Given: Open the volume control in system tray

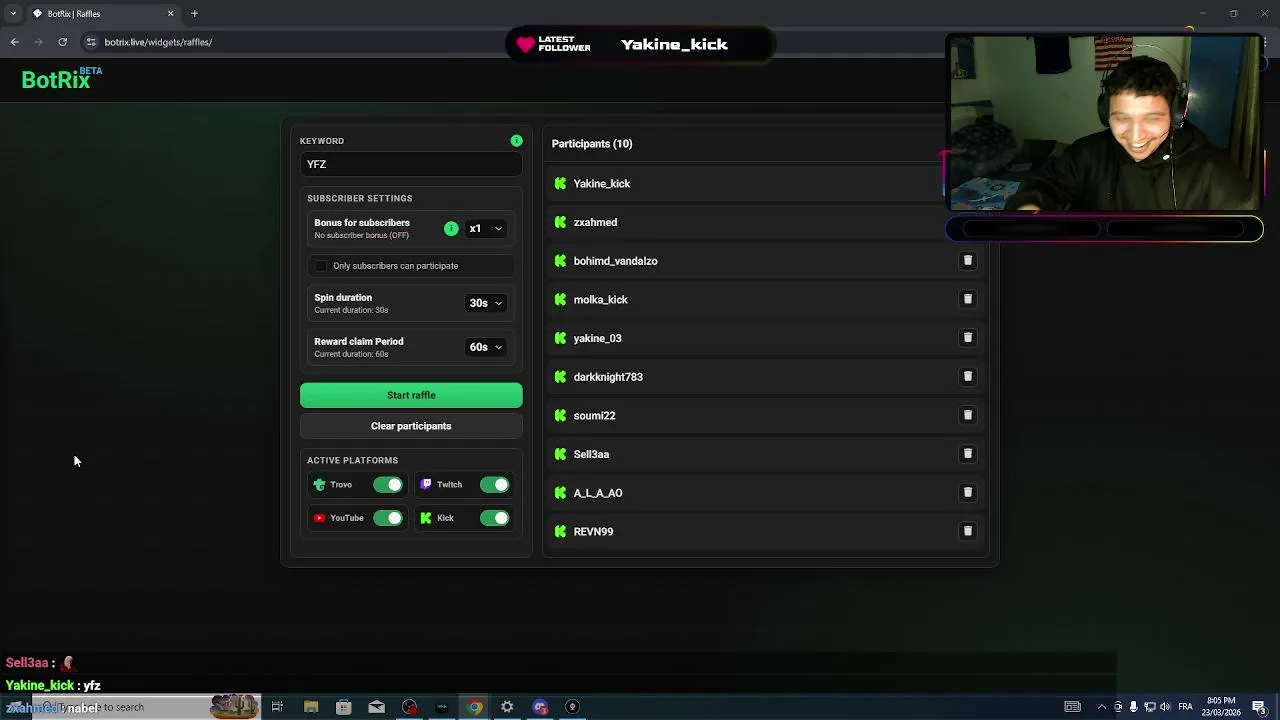Looking at the screenshot, I should [x=1165, y=707].
